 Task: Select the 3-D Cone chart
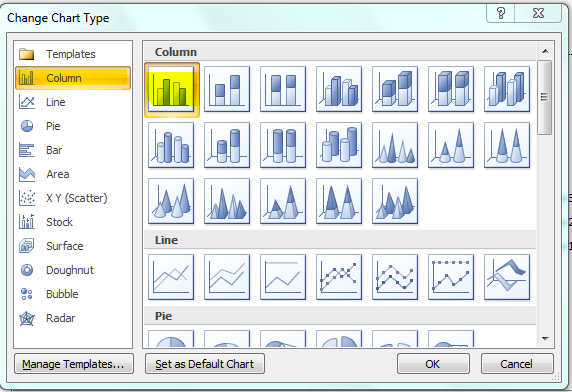pyautogui.click(x=171, y=201)
